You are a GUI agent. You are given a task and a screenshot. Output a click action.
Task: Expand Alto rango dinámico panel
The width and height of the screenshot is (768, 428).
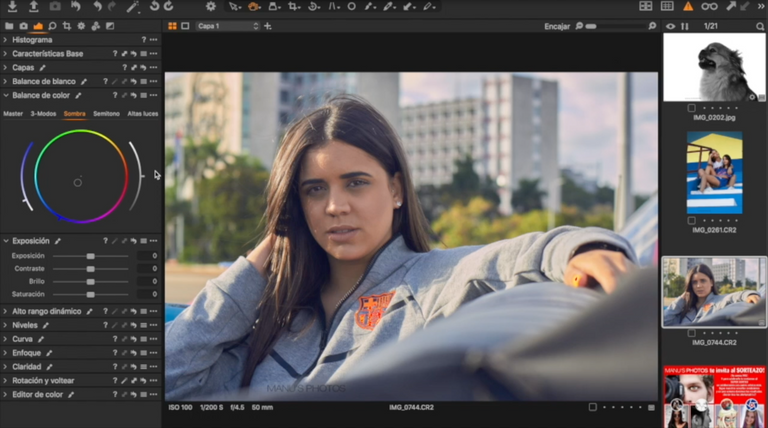tap(5, 311)
